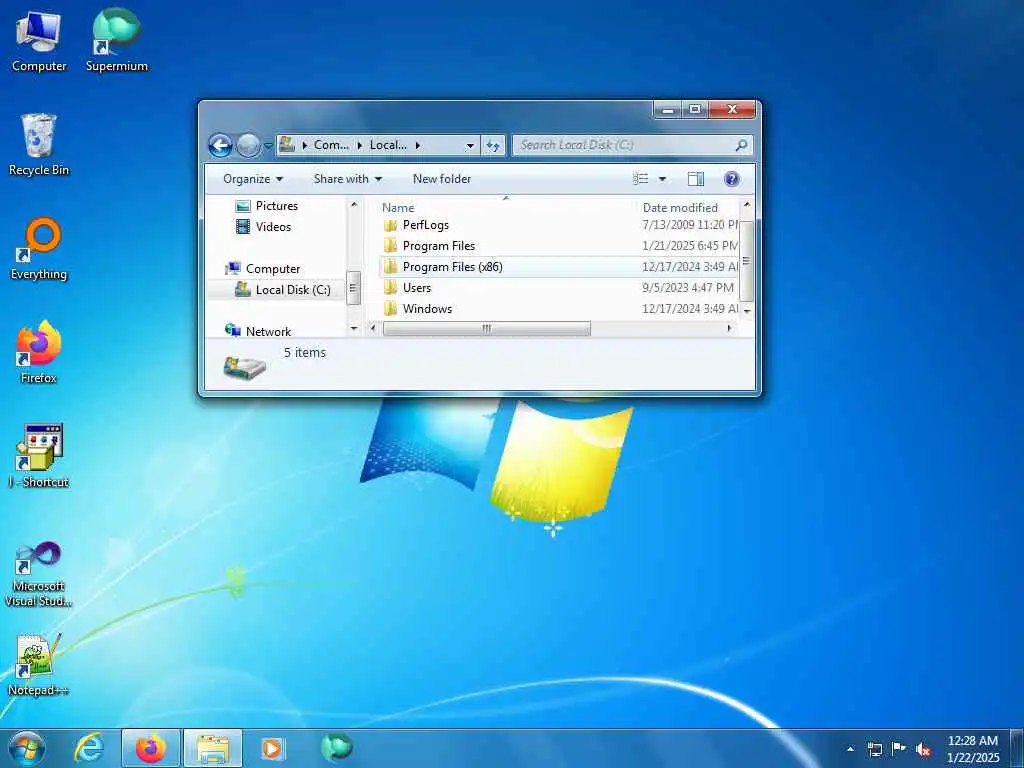The height and width of the screenshot is (768, 1024).
Task: Click the Forward arrow in Explorer
Action: (x=248, y=145)
